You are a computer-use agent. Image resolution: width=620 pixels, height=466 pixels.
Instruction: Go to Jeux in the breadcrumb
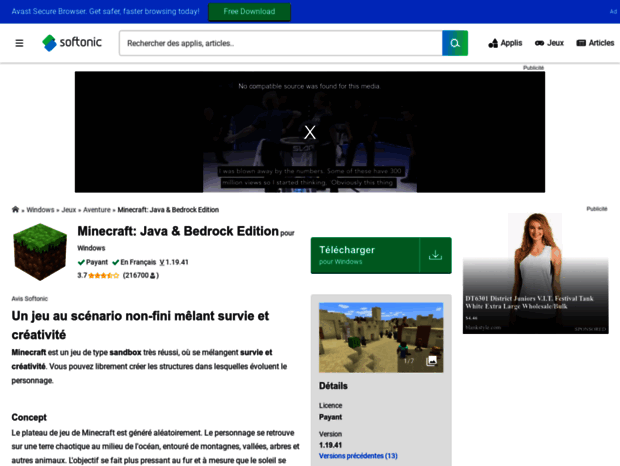click(x=69, y=210)
